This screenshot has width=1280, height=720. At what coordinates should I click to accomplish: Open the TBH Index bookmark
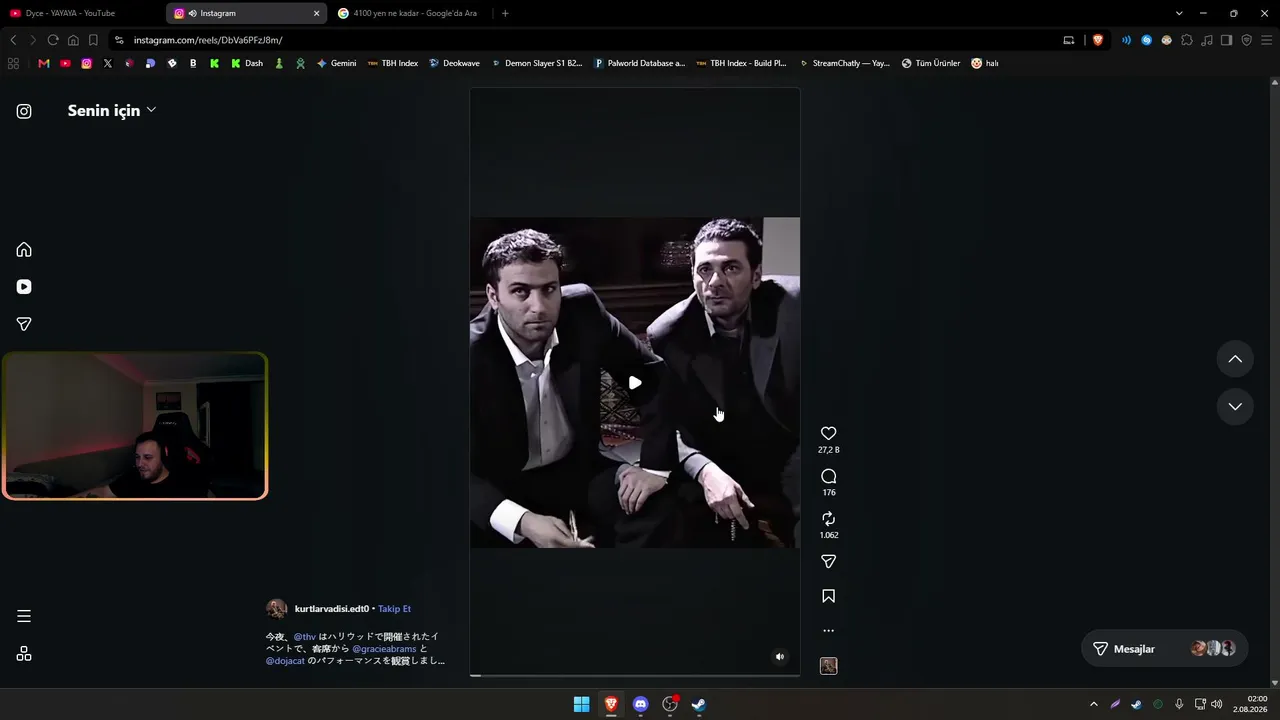tap(393, 63)
